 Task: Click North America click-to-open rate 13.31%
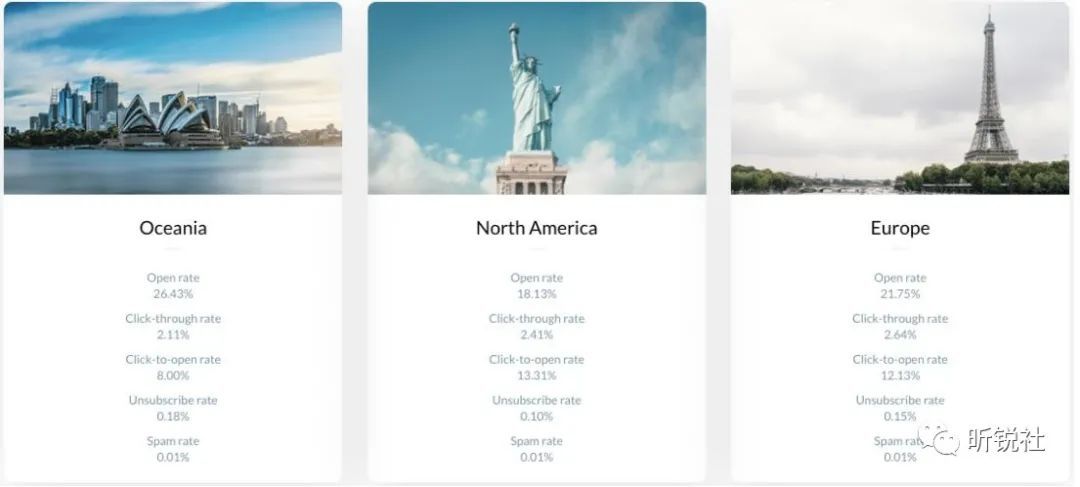pos(537,375)
